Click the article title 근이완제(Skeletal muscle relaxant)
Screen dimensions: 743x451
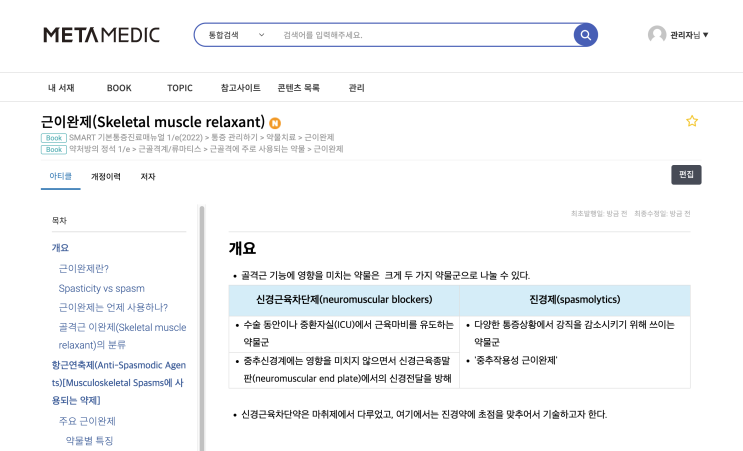(x=153, y=122)
